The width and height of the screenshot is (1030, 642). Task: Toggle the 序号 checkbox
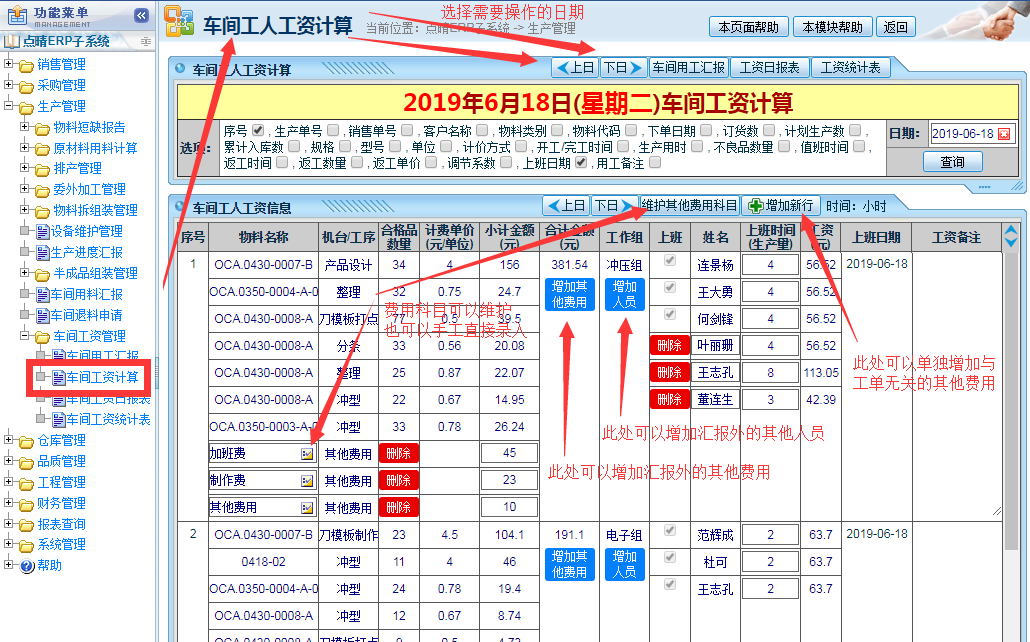tap(258, 130)
